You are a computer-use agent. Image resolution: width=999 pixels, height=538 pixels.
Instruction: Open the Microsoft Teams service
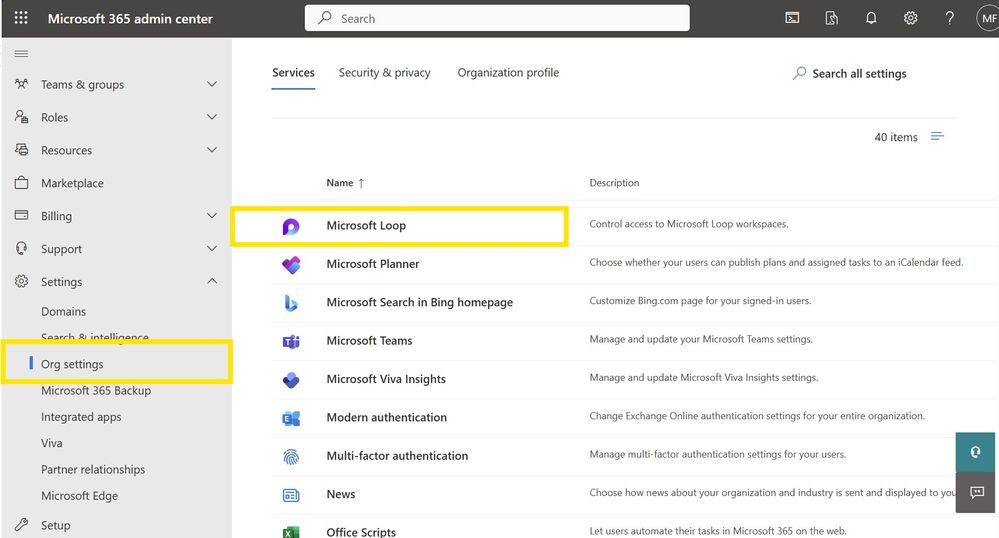point(369,340)
